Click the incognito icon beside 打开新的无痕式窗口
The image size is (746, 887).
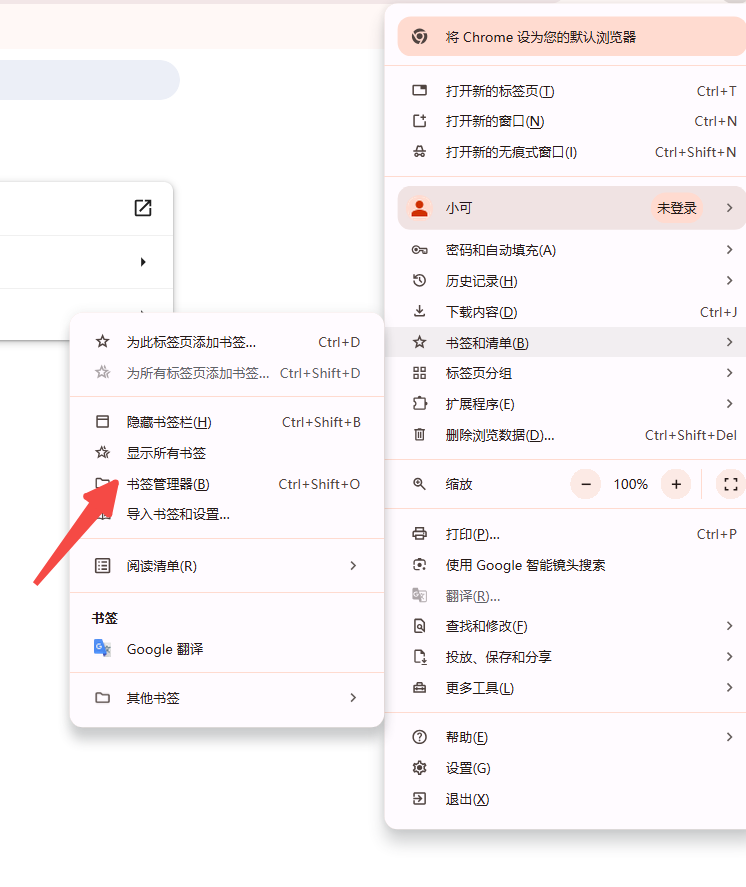pyautogui.click(x=419, y=152)
